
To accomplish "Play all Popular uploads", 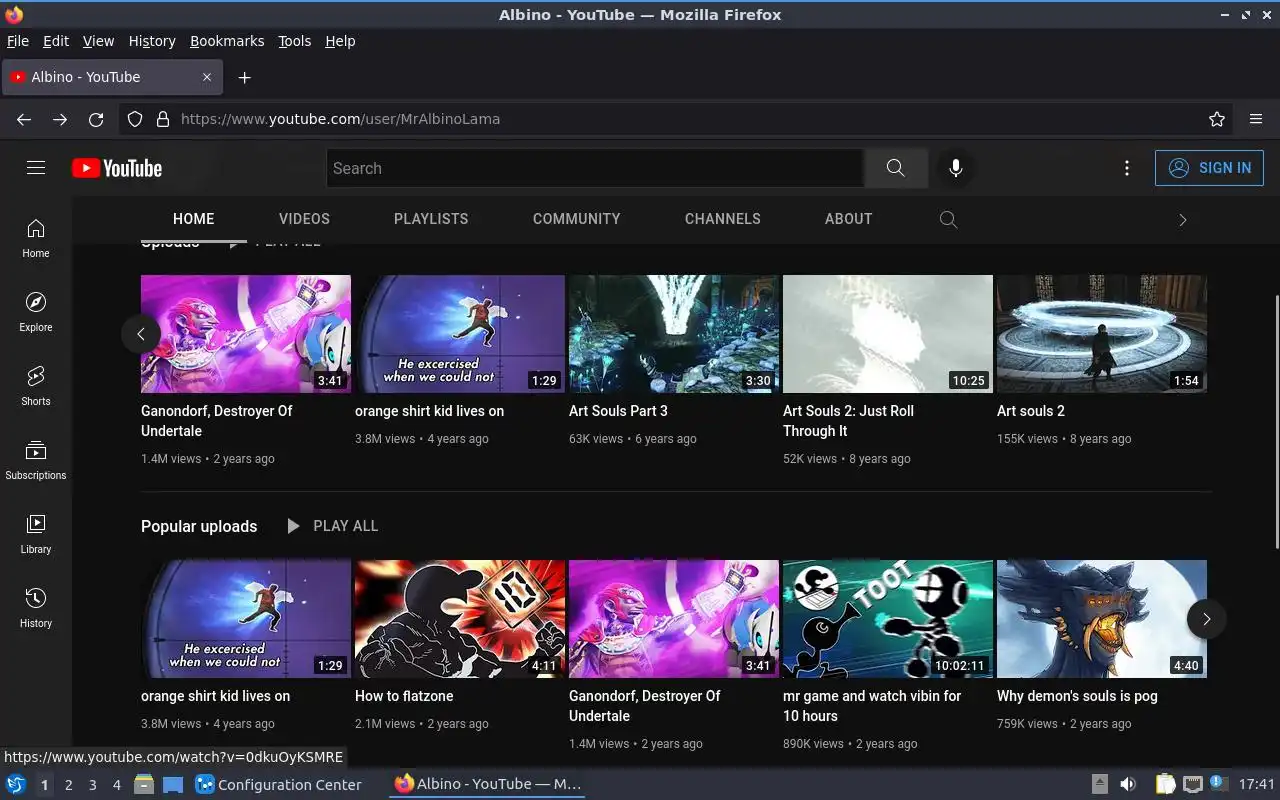I will (x=332, y=526).
